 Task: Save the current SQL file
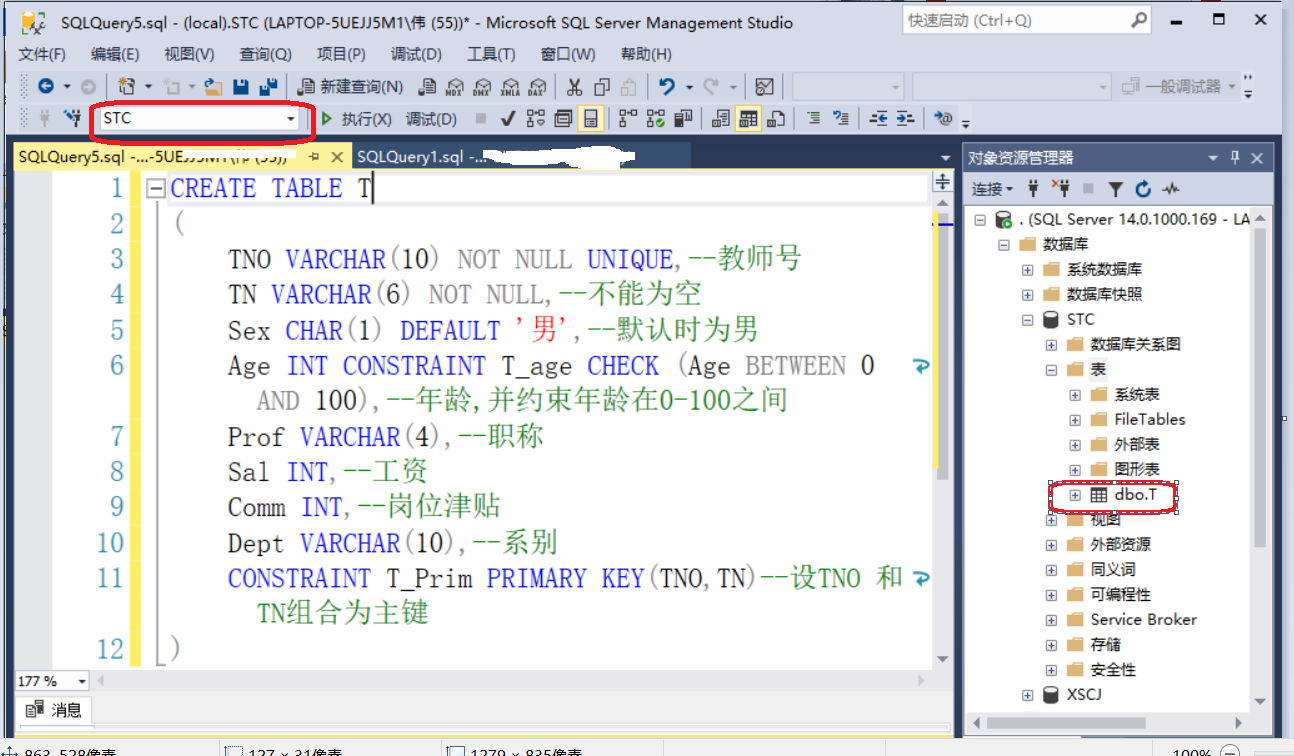[x=243, y=86]
